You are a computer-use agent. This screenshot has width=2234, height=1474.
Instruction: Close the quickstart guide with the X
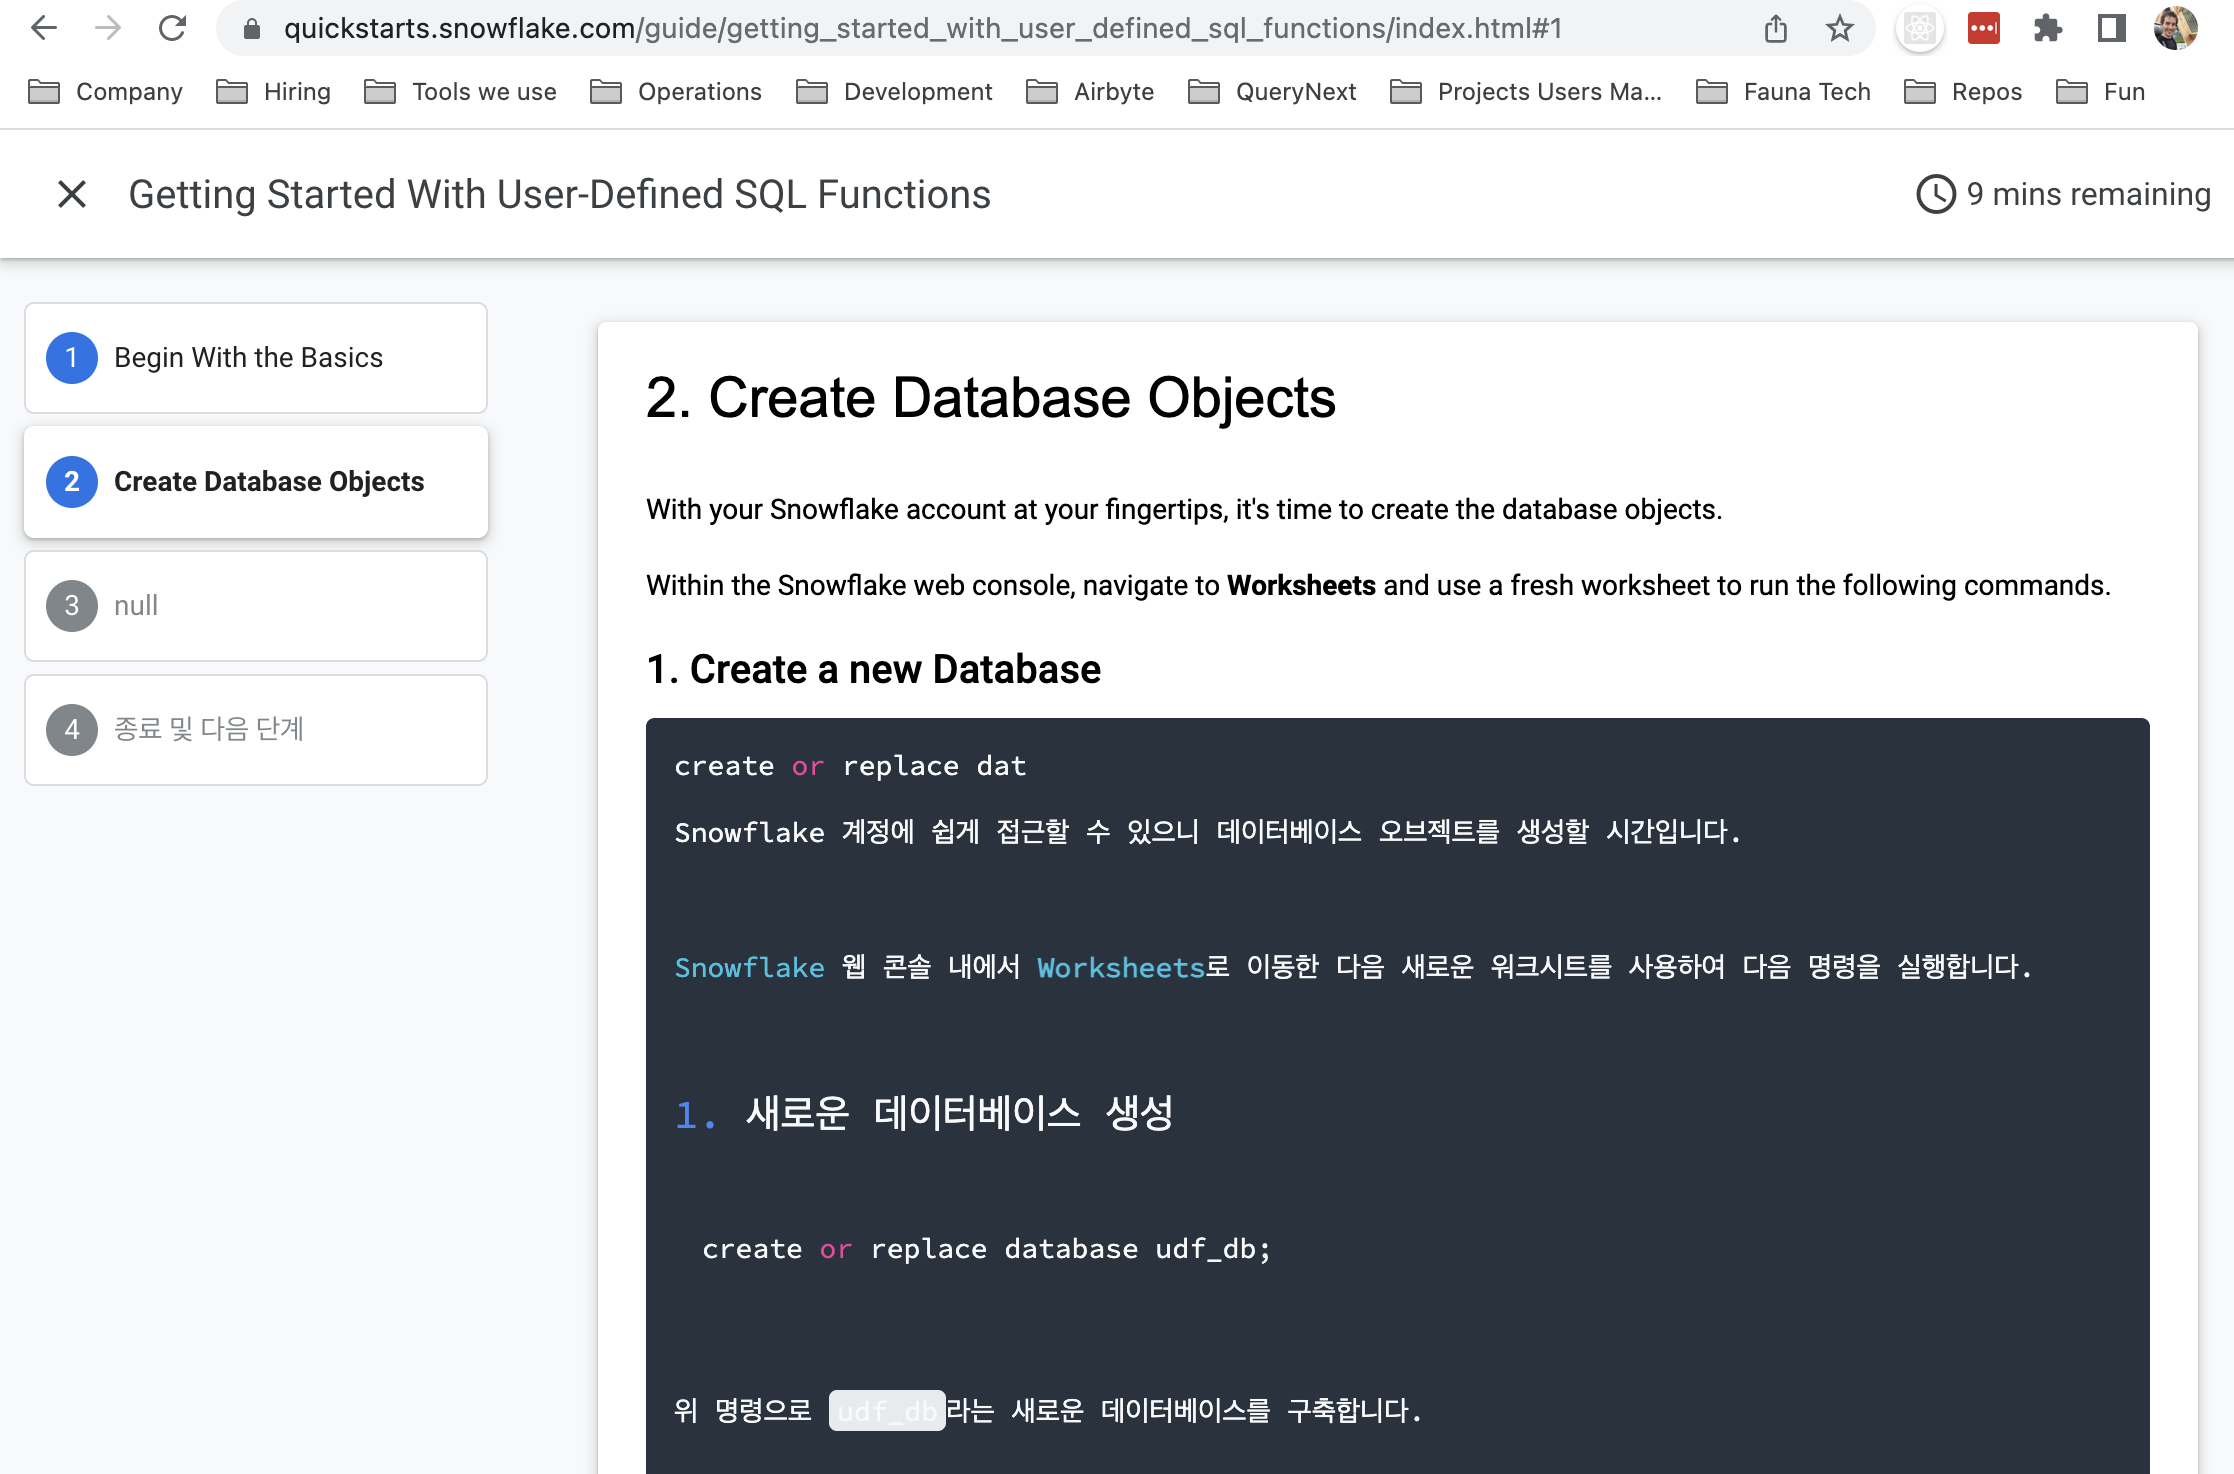[72, 194]
